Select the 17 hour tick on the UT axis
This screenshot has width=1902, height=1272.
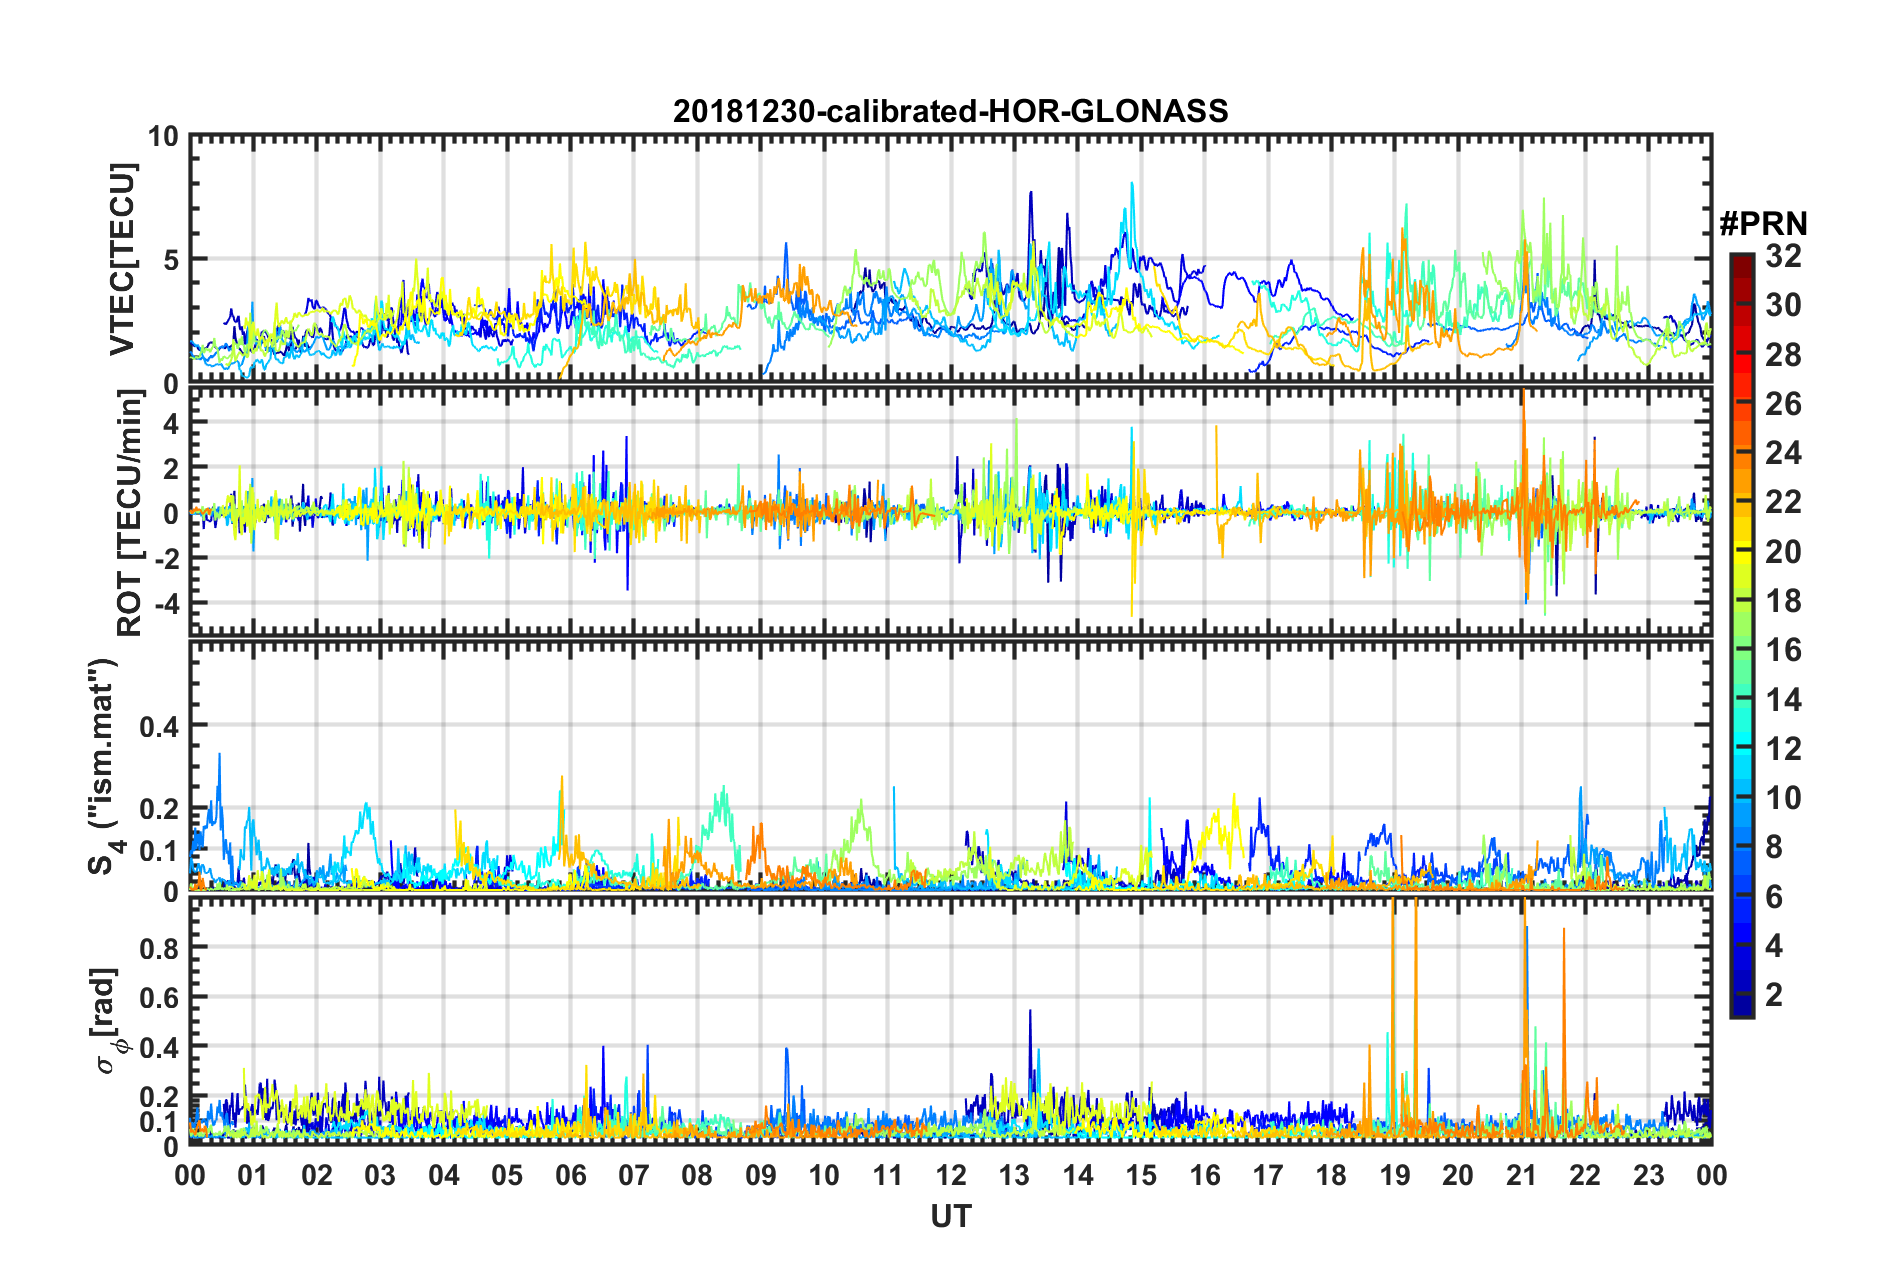(x=1268, y=1174)
